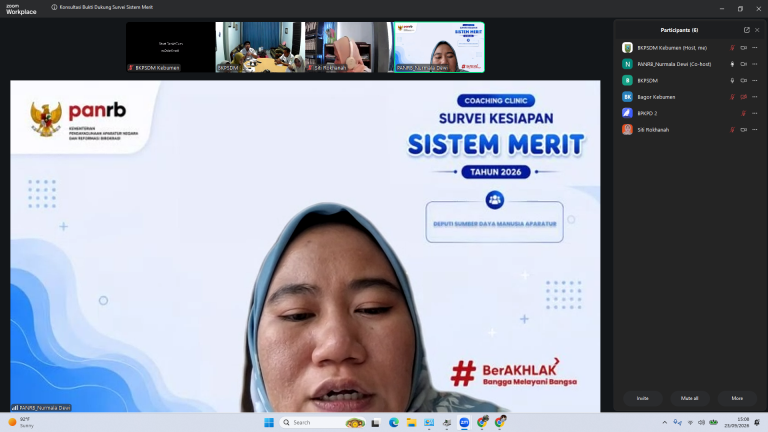768x432 pixels.
Task: Open the Windows Start menu
Action: point(269,422)
